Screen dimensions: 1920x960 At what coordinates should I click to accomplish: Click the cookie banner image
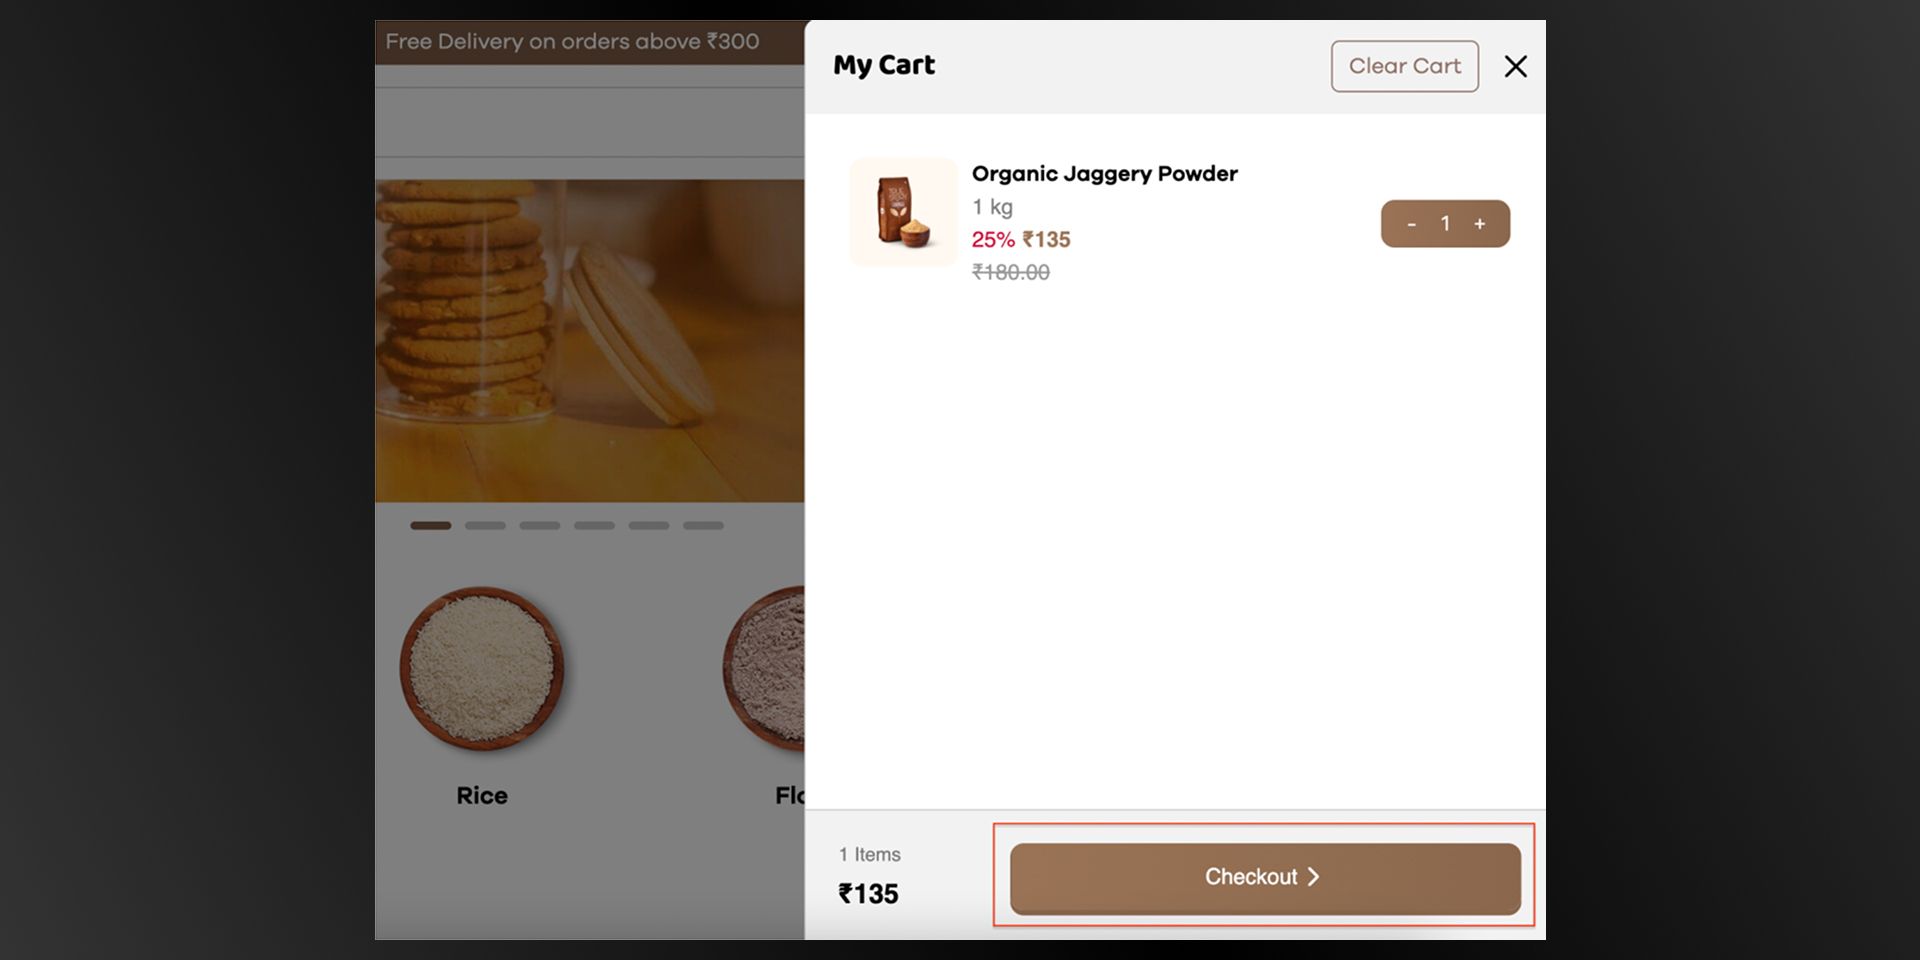click(x=590, y=340)
